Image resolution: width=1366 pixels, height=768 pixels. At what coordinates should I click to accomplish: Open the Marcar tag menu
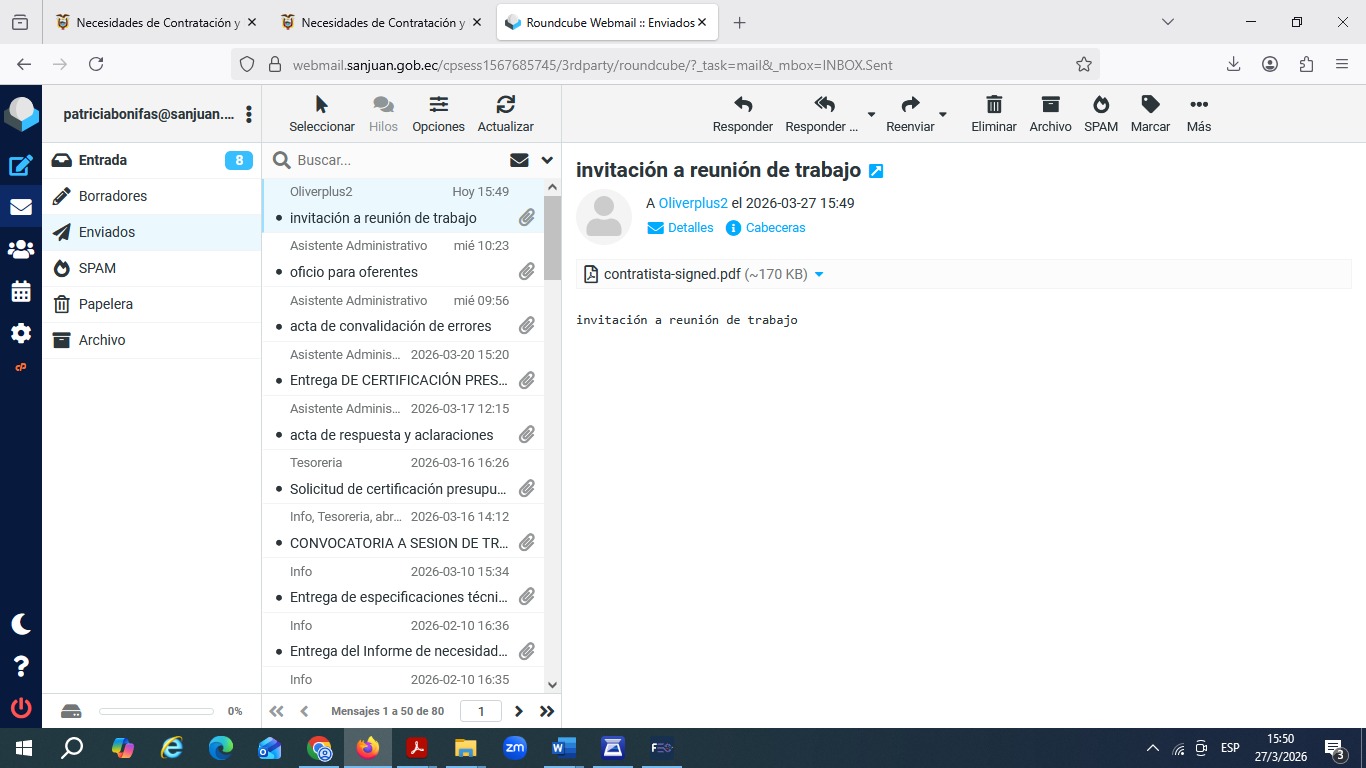click(x=1150, y=105)
